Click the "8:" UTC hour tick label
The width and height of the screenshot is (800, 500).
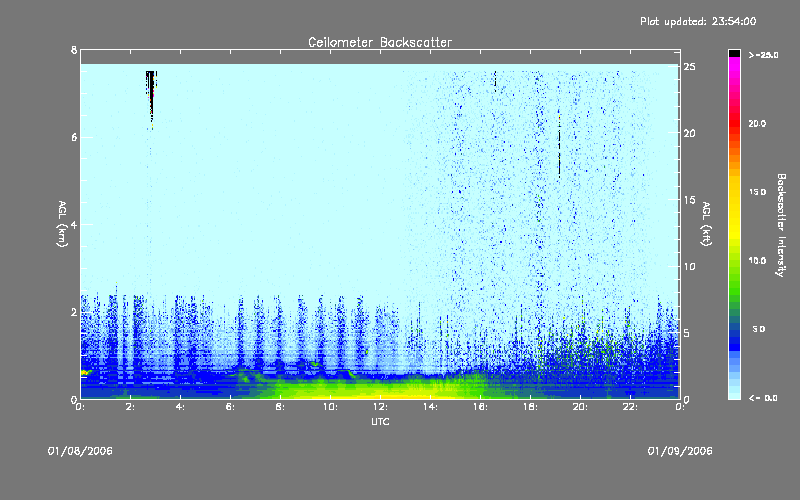point(280,407)
